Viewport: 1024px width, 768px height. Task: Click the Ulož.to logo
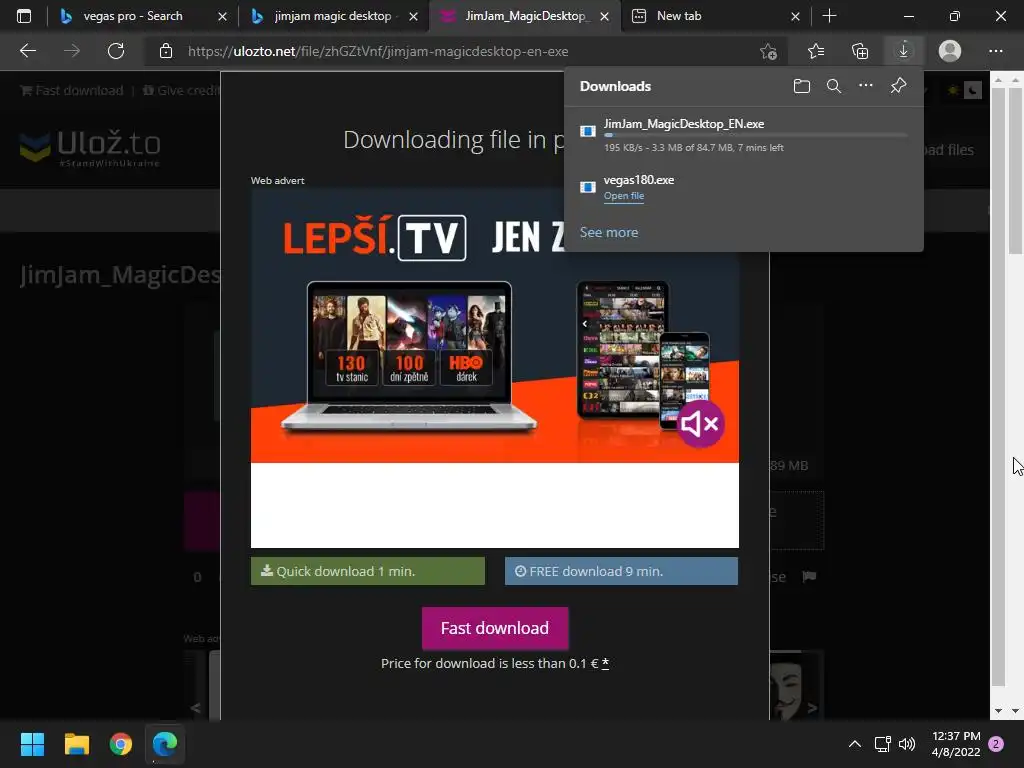coord(90,146)
